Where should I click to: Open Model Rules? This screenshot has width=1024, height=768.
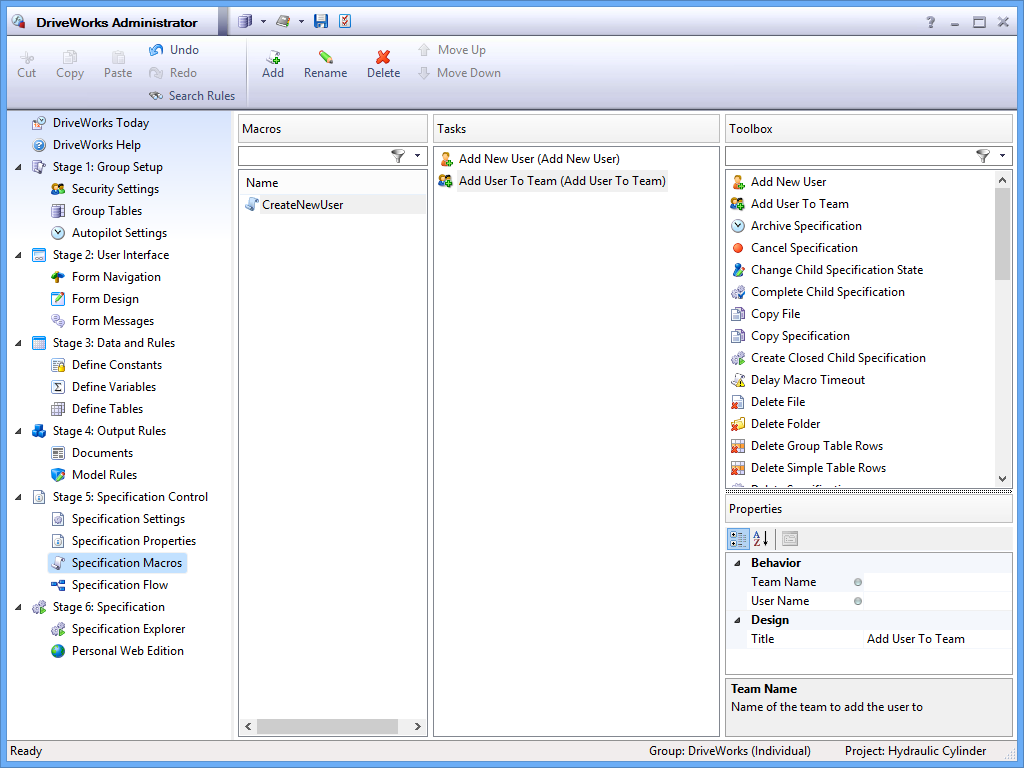click(x=104, y=475)
